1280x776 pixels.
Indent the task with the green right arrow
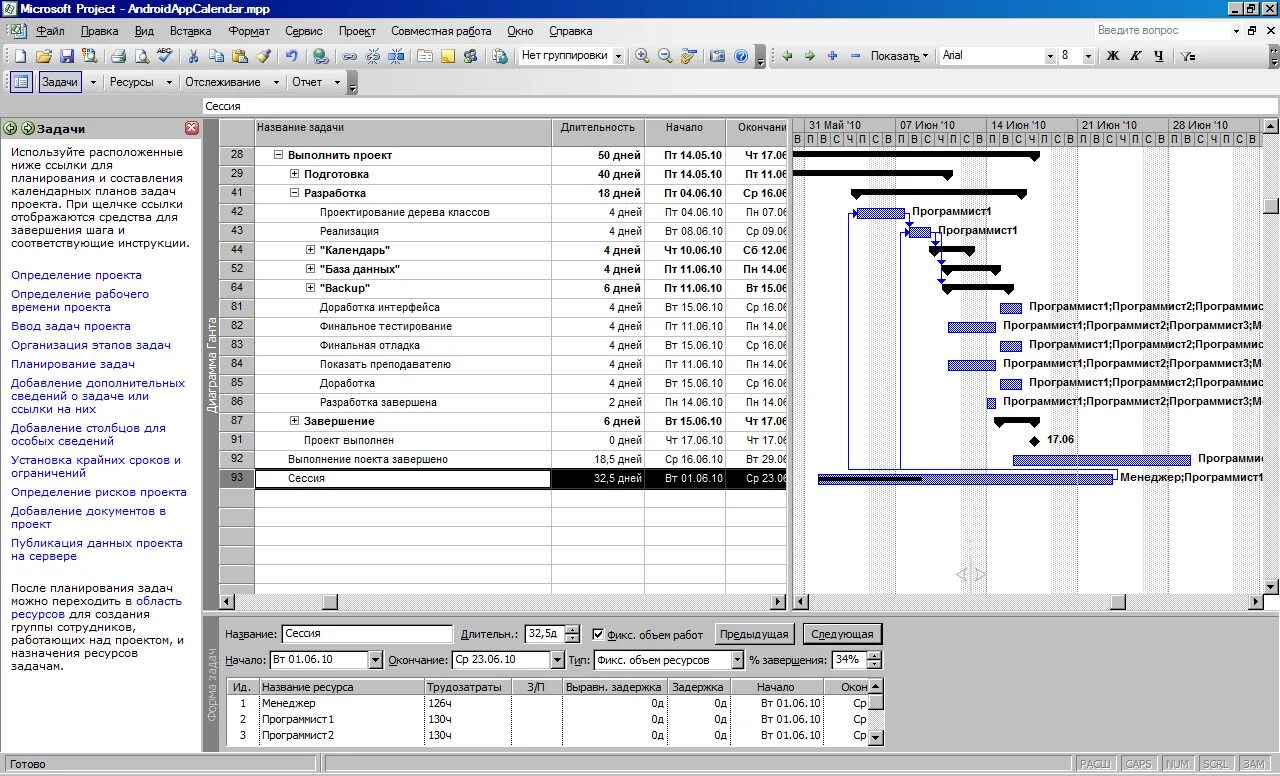tap(810, 56)
